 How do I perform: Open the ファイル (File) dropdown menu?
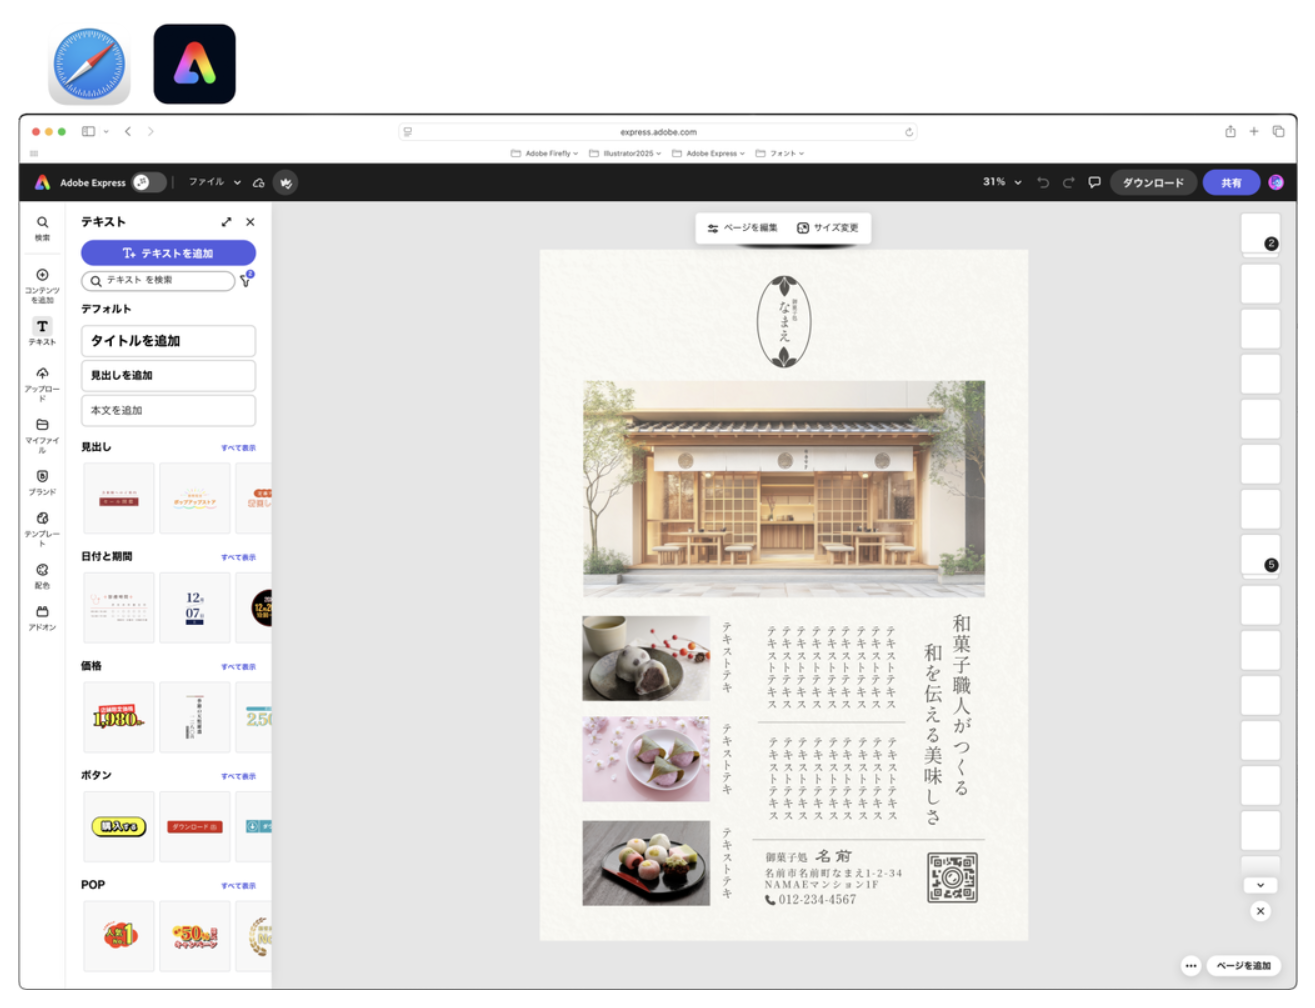click(x=214, y=182)
